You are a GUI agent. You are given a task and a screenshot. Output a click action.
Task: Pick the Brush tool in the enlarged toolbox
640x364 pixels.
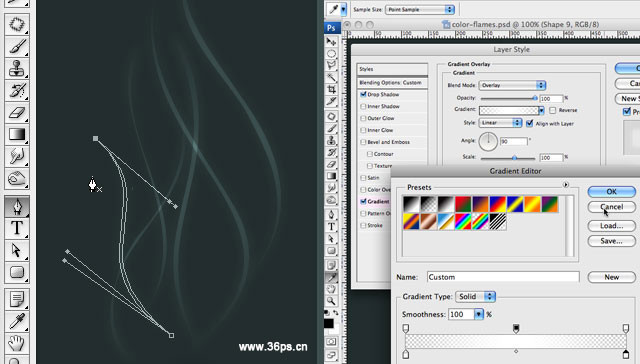coord(17,47)
